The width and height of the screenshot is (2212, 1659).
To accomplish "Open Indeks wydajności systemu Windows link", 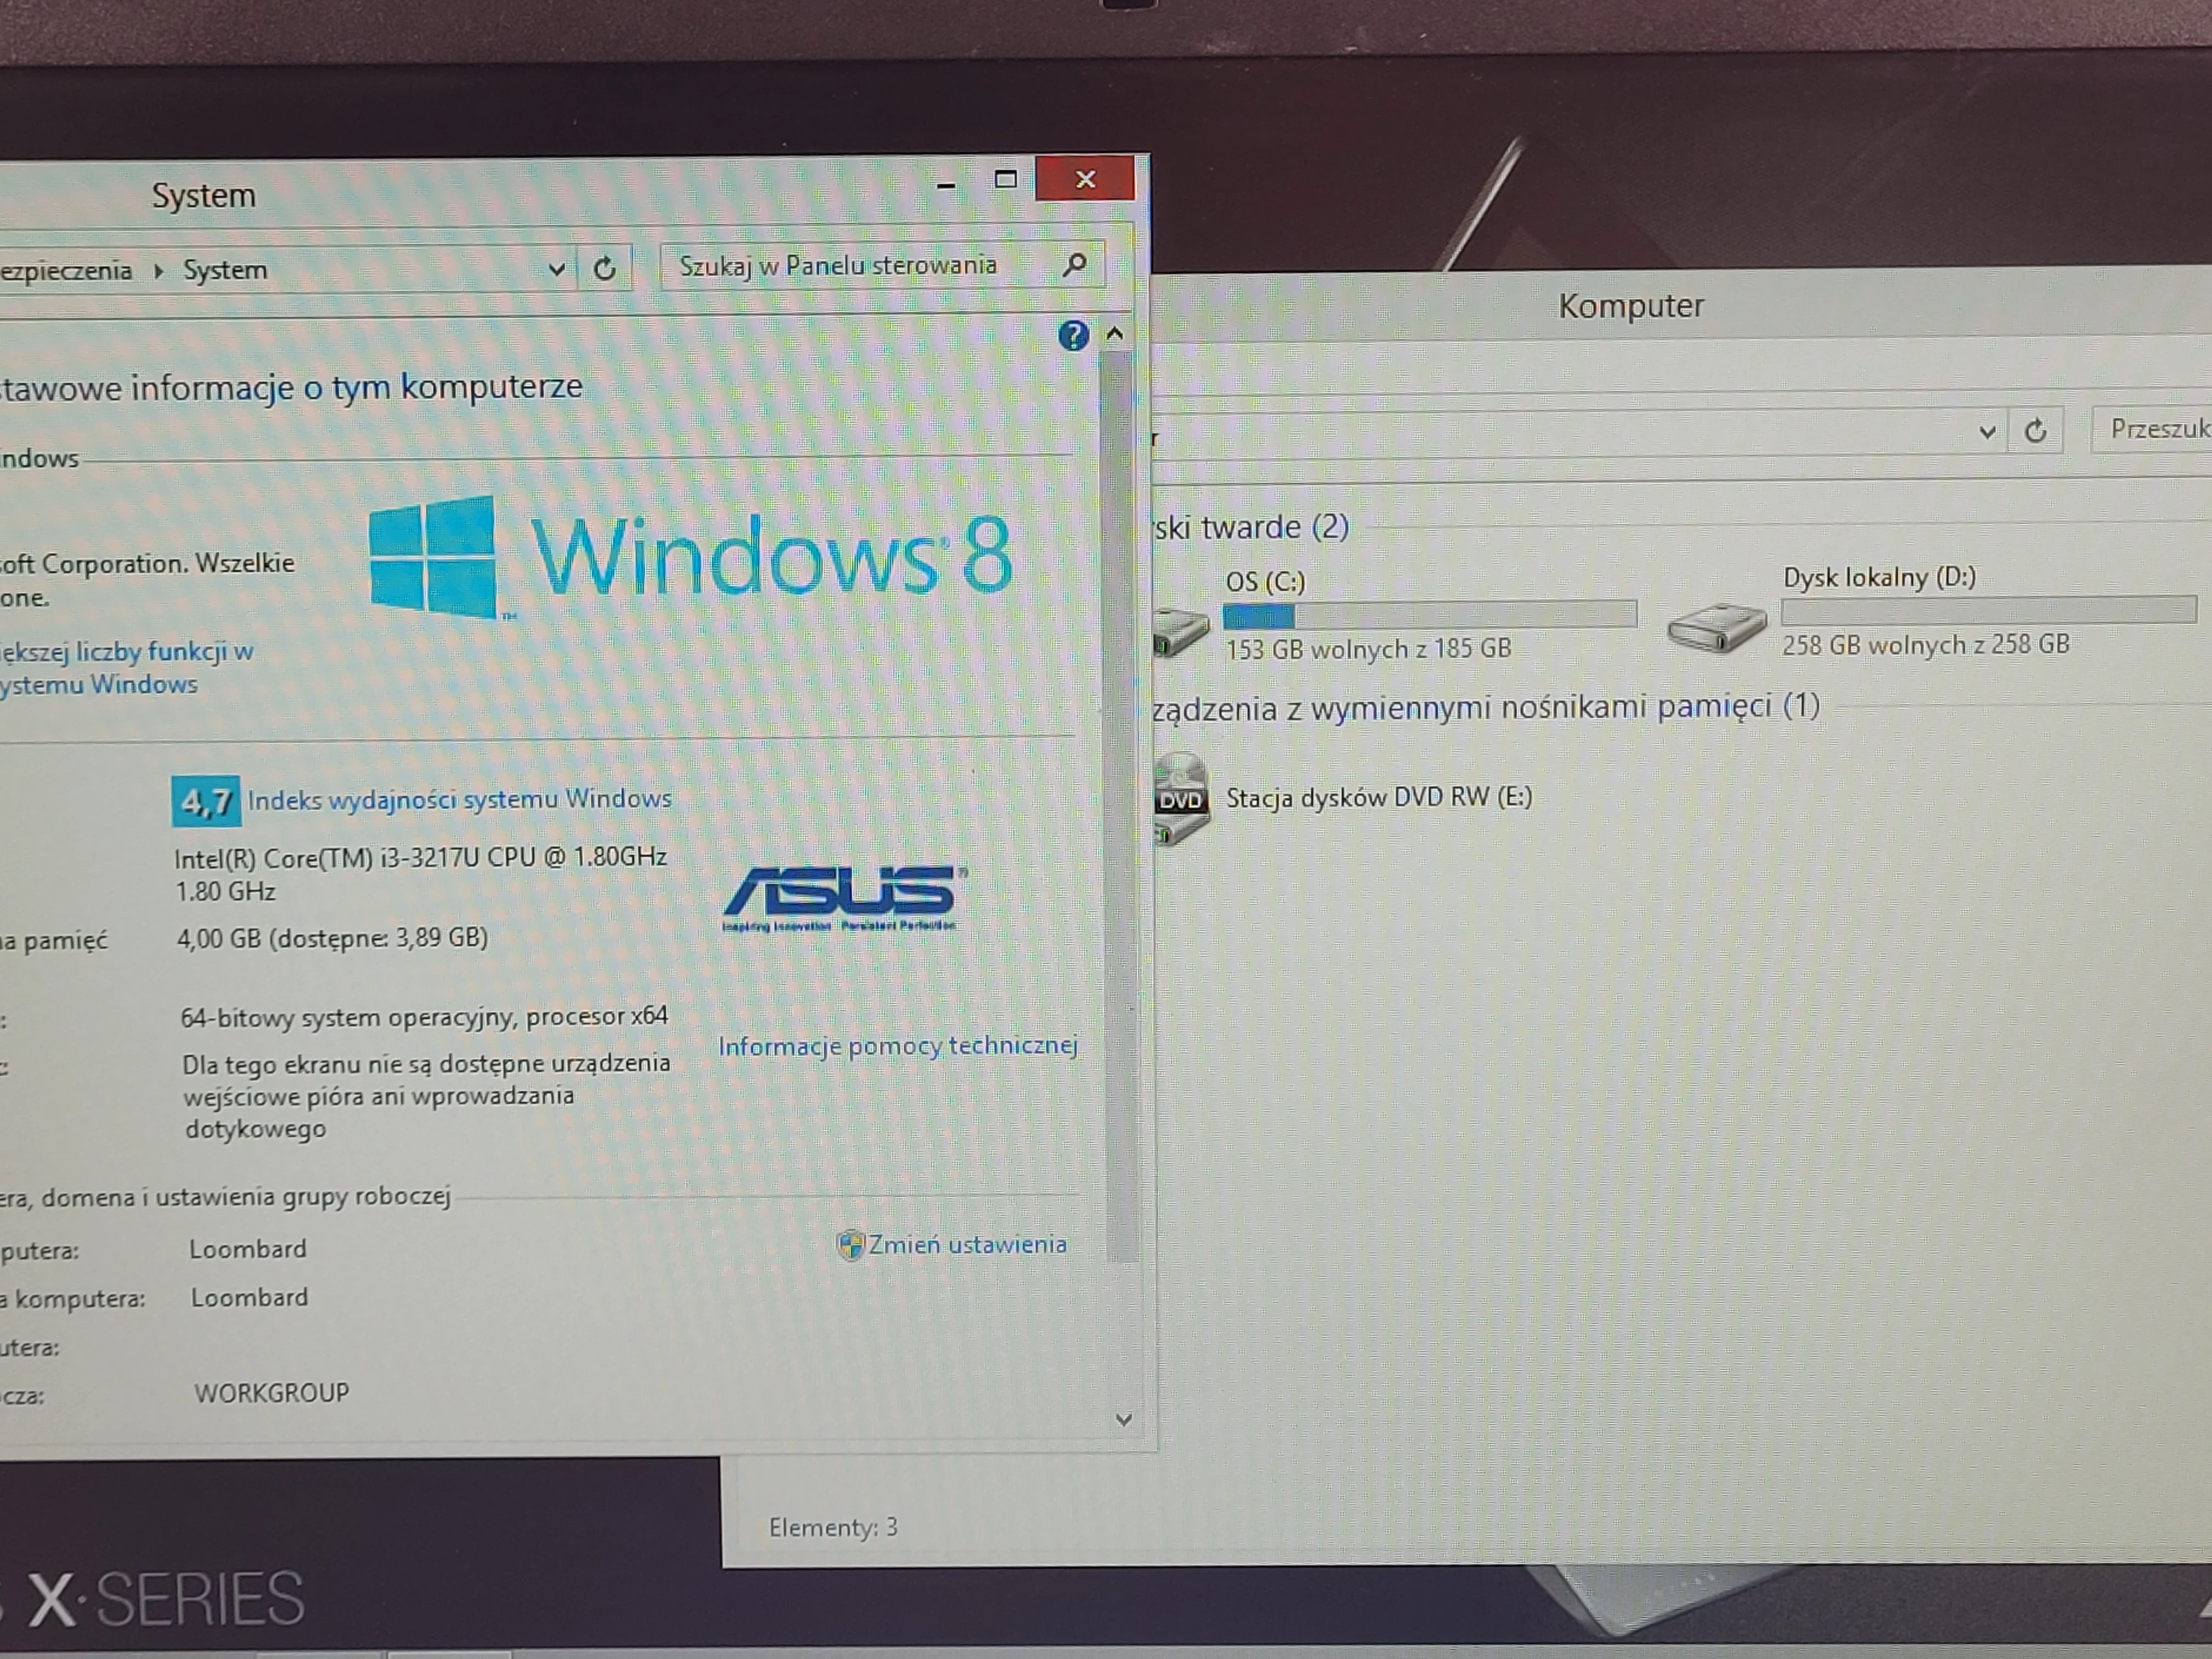I will 460,799.
